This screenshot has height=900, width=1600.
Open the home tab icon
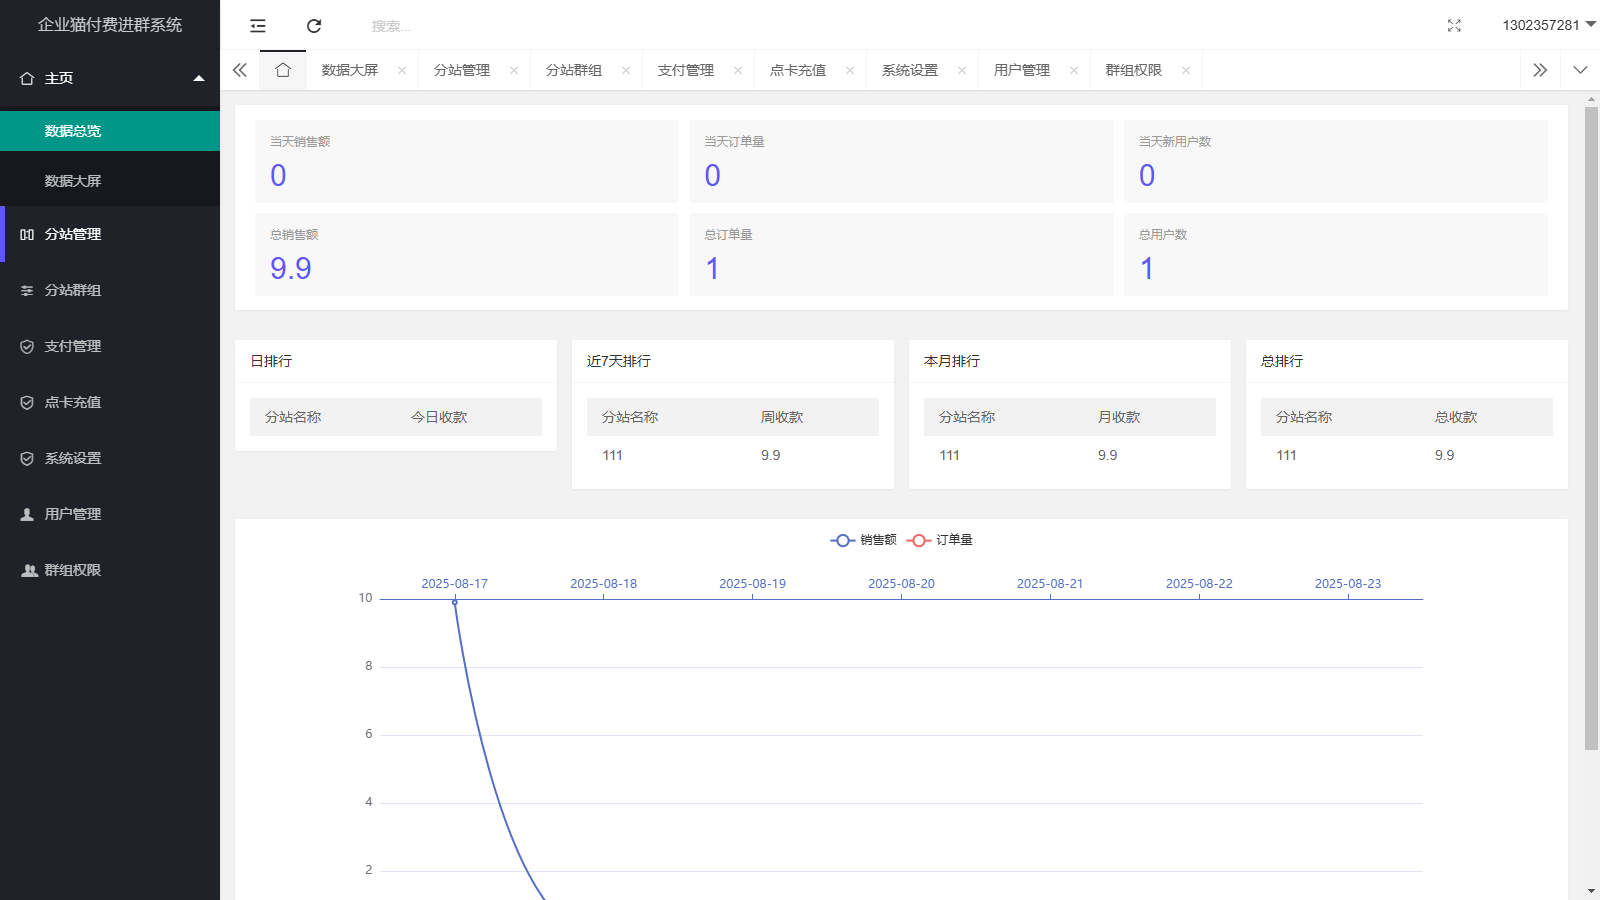click(x=283, y=70)
